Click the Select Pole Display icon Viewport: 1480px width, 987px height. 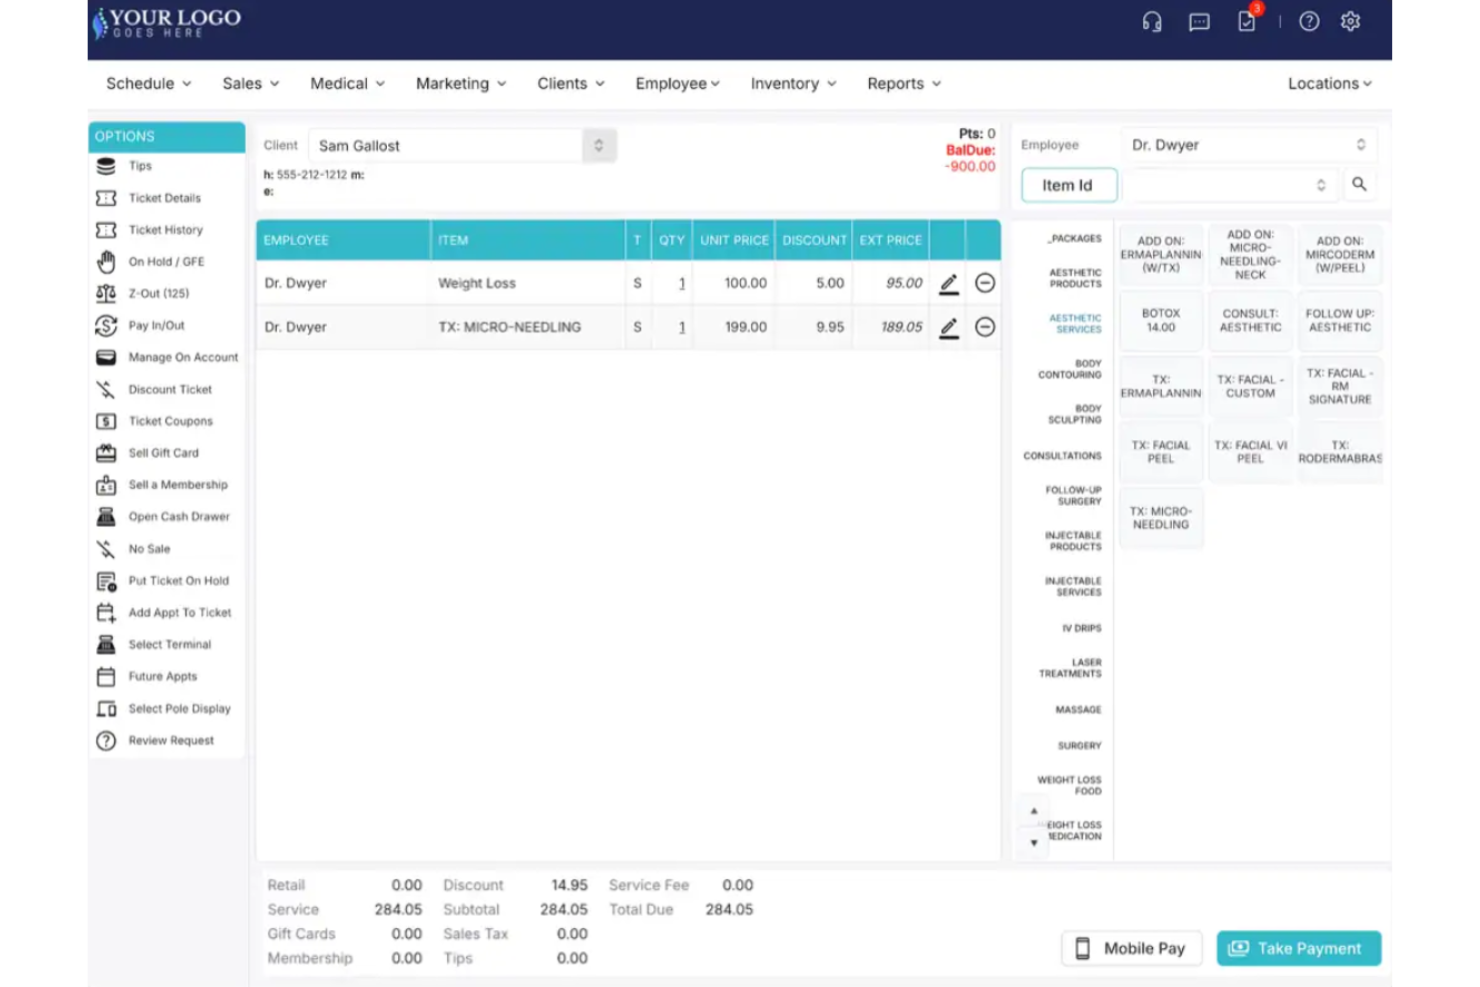click(x=106, y=709)
